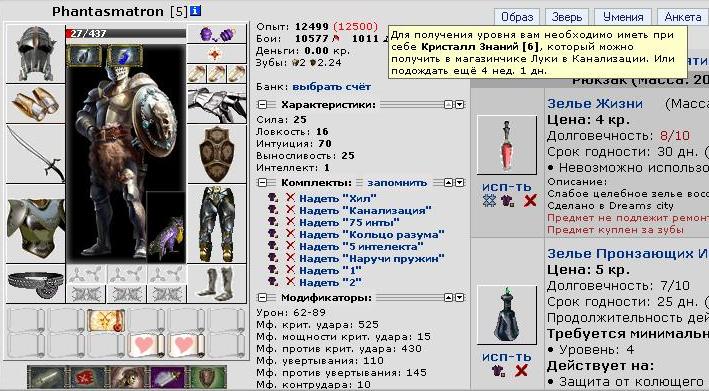This screenshot has width=709, height=391.
Task: Click the red Зелье Жизни potion image
Action: [x=507, y=145]
